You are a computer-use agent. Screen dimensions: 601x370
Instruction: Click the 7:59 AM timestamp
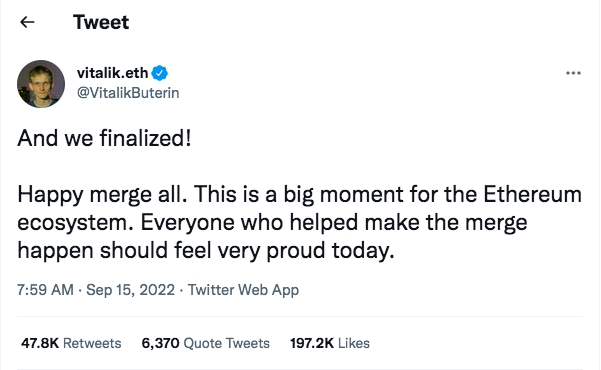point(45,290)
